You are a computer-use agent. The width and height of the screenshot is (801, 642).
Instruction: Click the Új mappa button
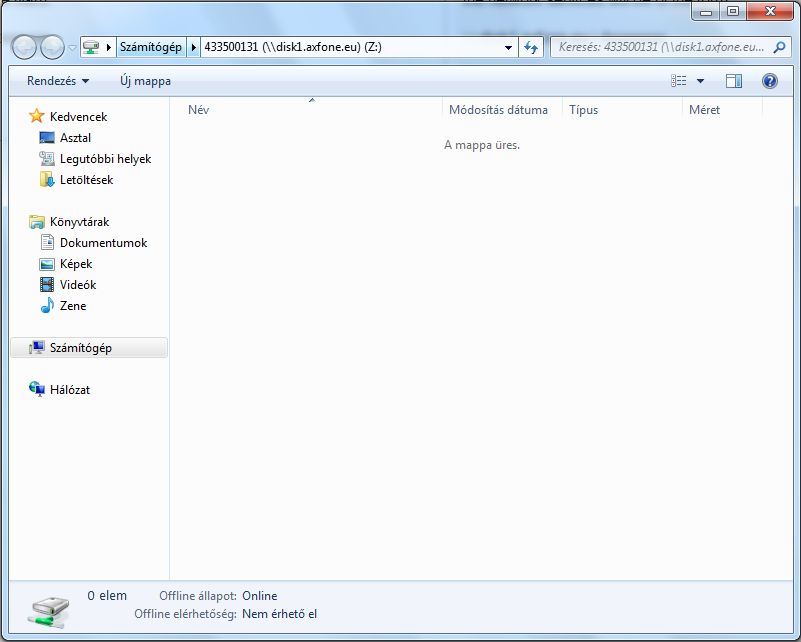[145, 81]
